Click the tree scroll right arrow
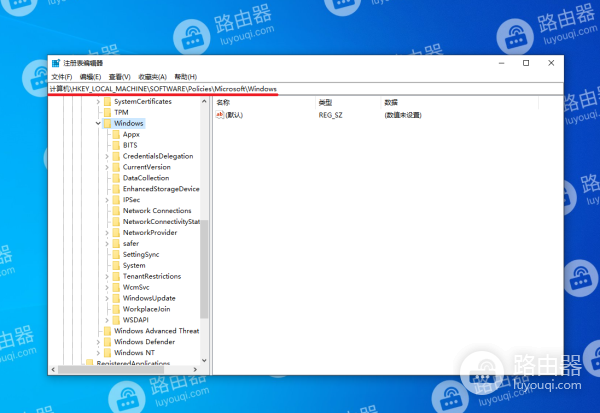The height and width of the screenshot is (413, 600). coord(195,370)
